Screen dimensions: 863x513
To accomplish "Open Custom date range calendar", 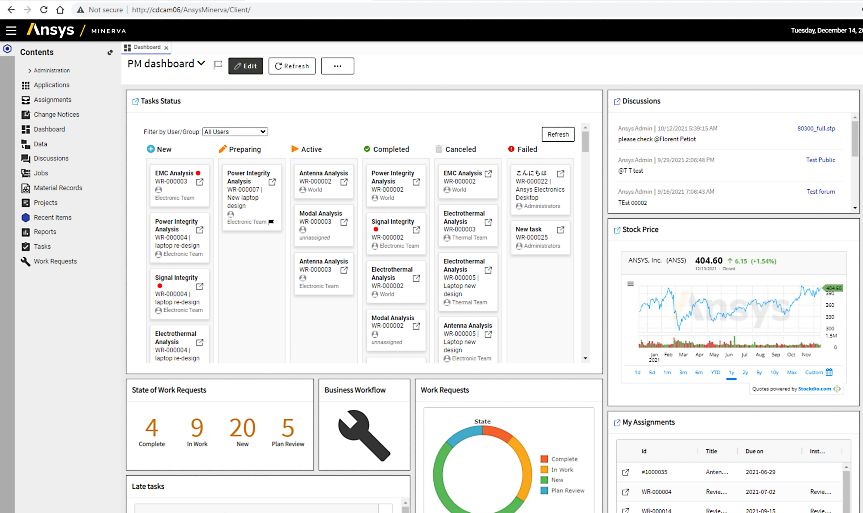I will coord(829,372).
